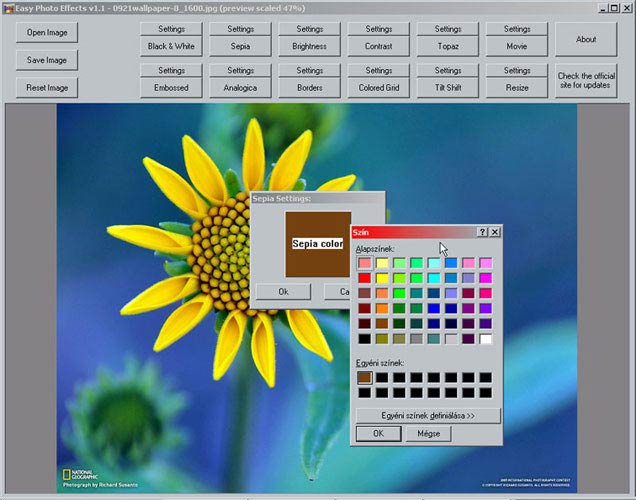Pick the black swatch in basic colors
The image size is (636, 500).
(x=365, y=339)
